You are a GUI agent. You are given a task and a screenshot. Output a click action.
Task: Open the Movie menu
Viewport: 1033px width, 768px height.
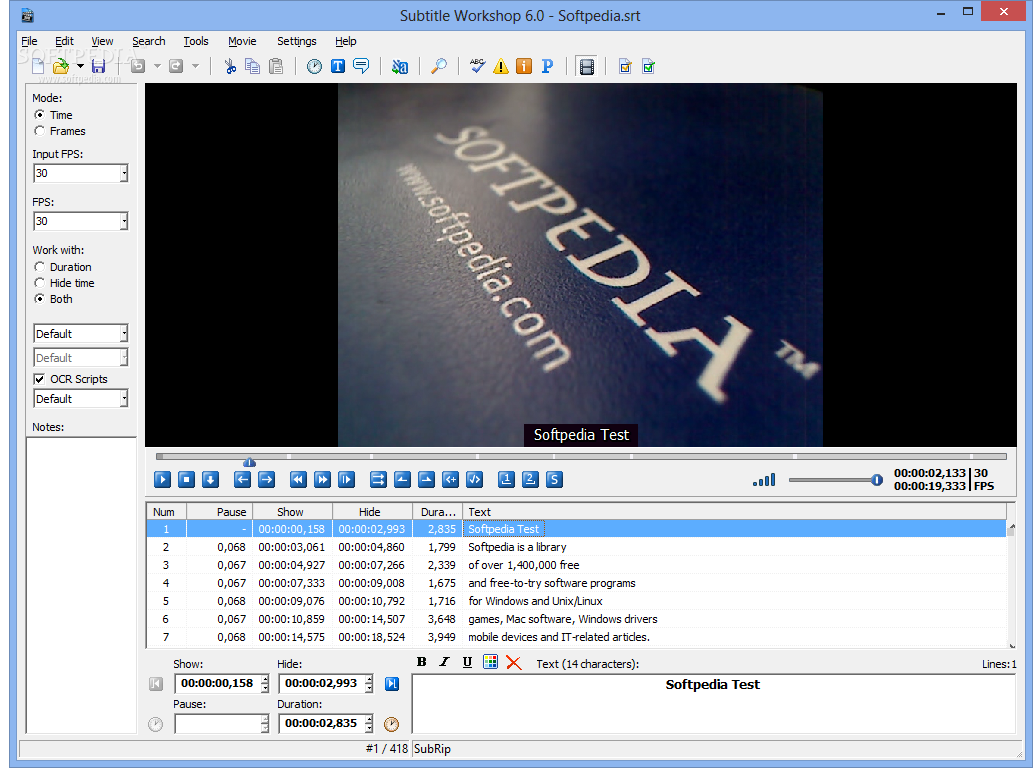click(242, 41)
